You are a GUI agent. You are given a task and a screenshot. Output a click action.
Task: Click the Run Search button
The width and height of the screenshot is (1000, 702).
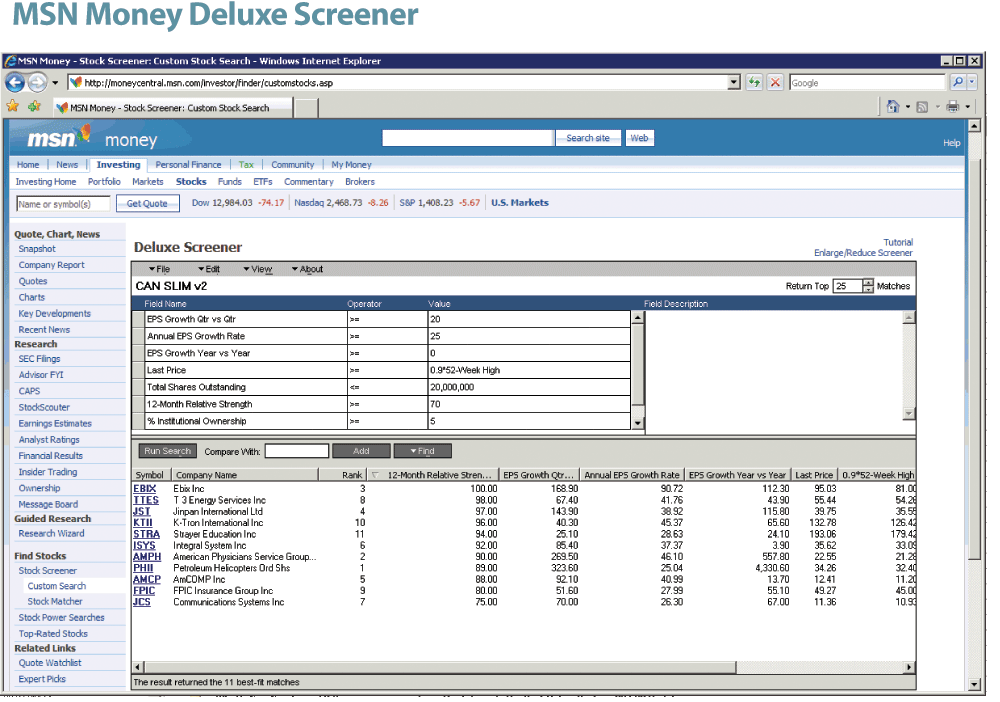[166, 450]
